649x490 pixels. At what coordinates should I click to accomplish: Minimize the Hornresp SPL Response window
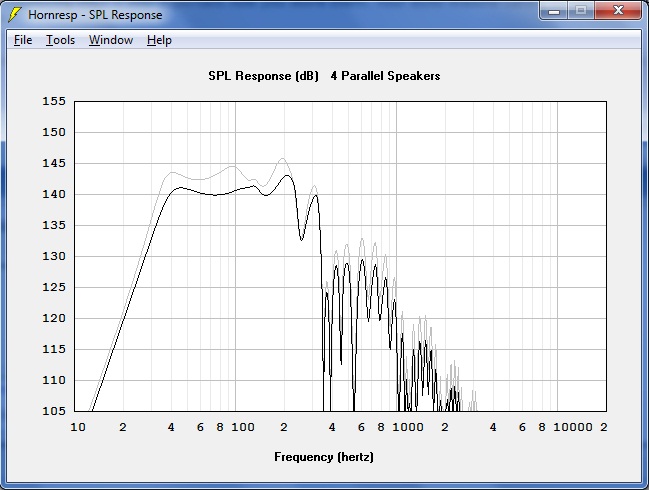coord(554,11)
